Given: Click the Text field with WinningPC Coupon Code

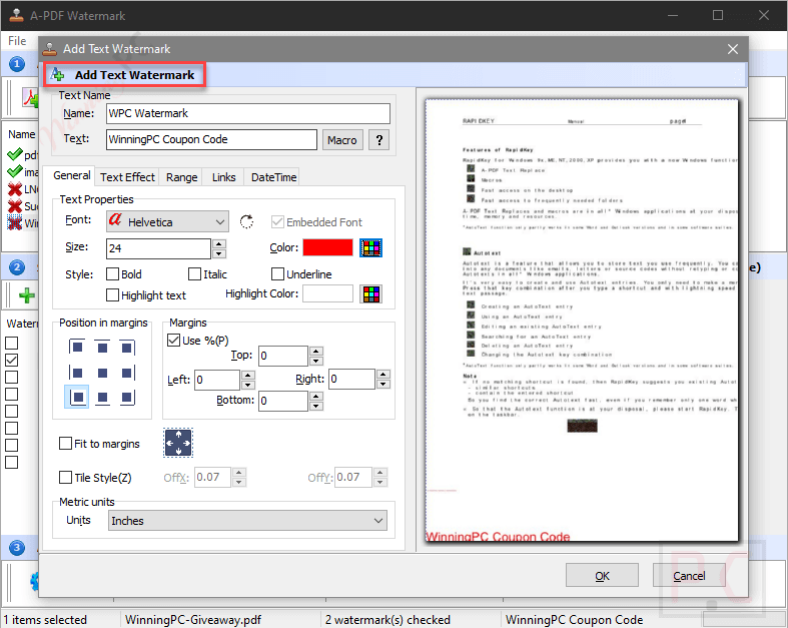Looking at the screenshot, I should (x=212, y=139).
